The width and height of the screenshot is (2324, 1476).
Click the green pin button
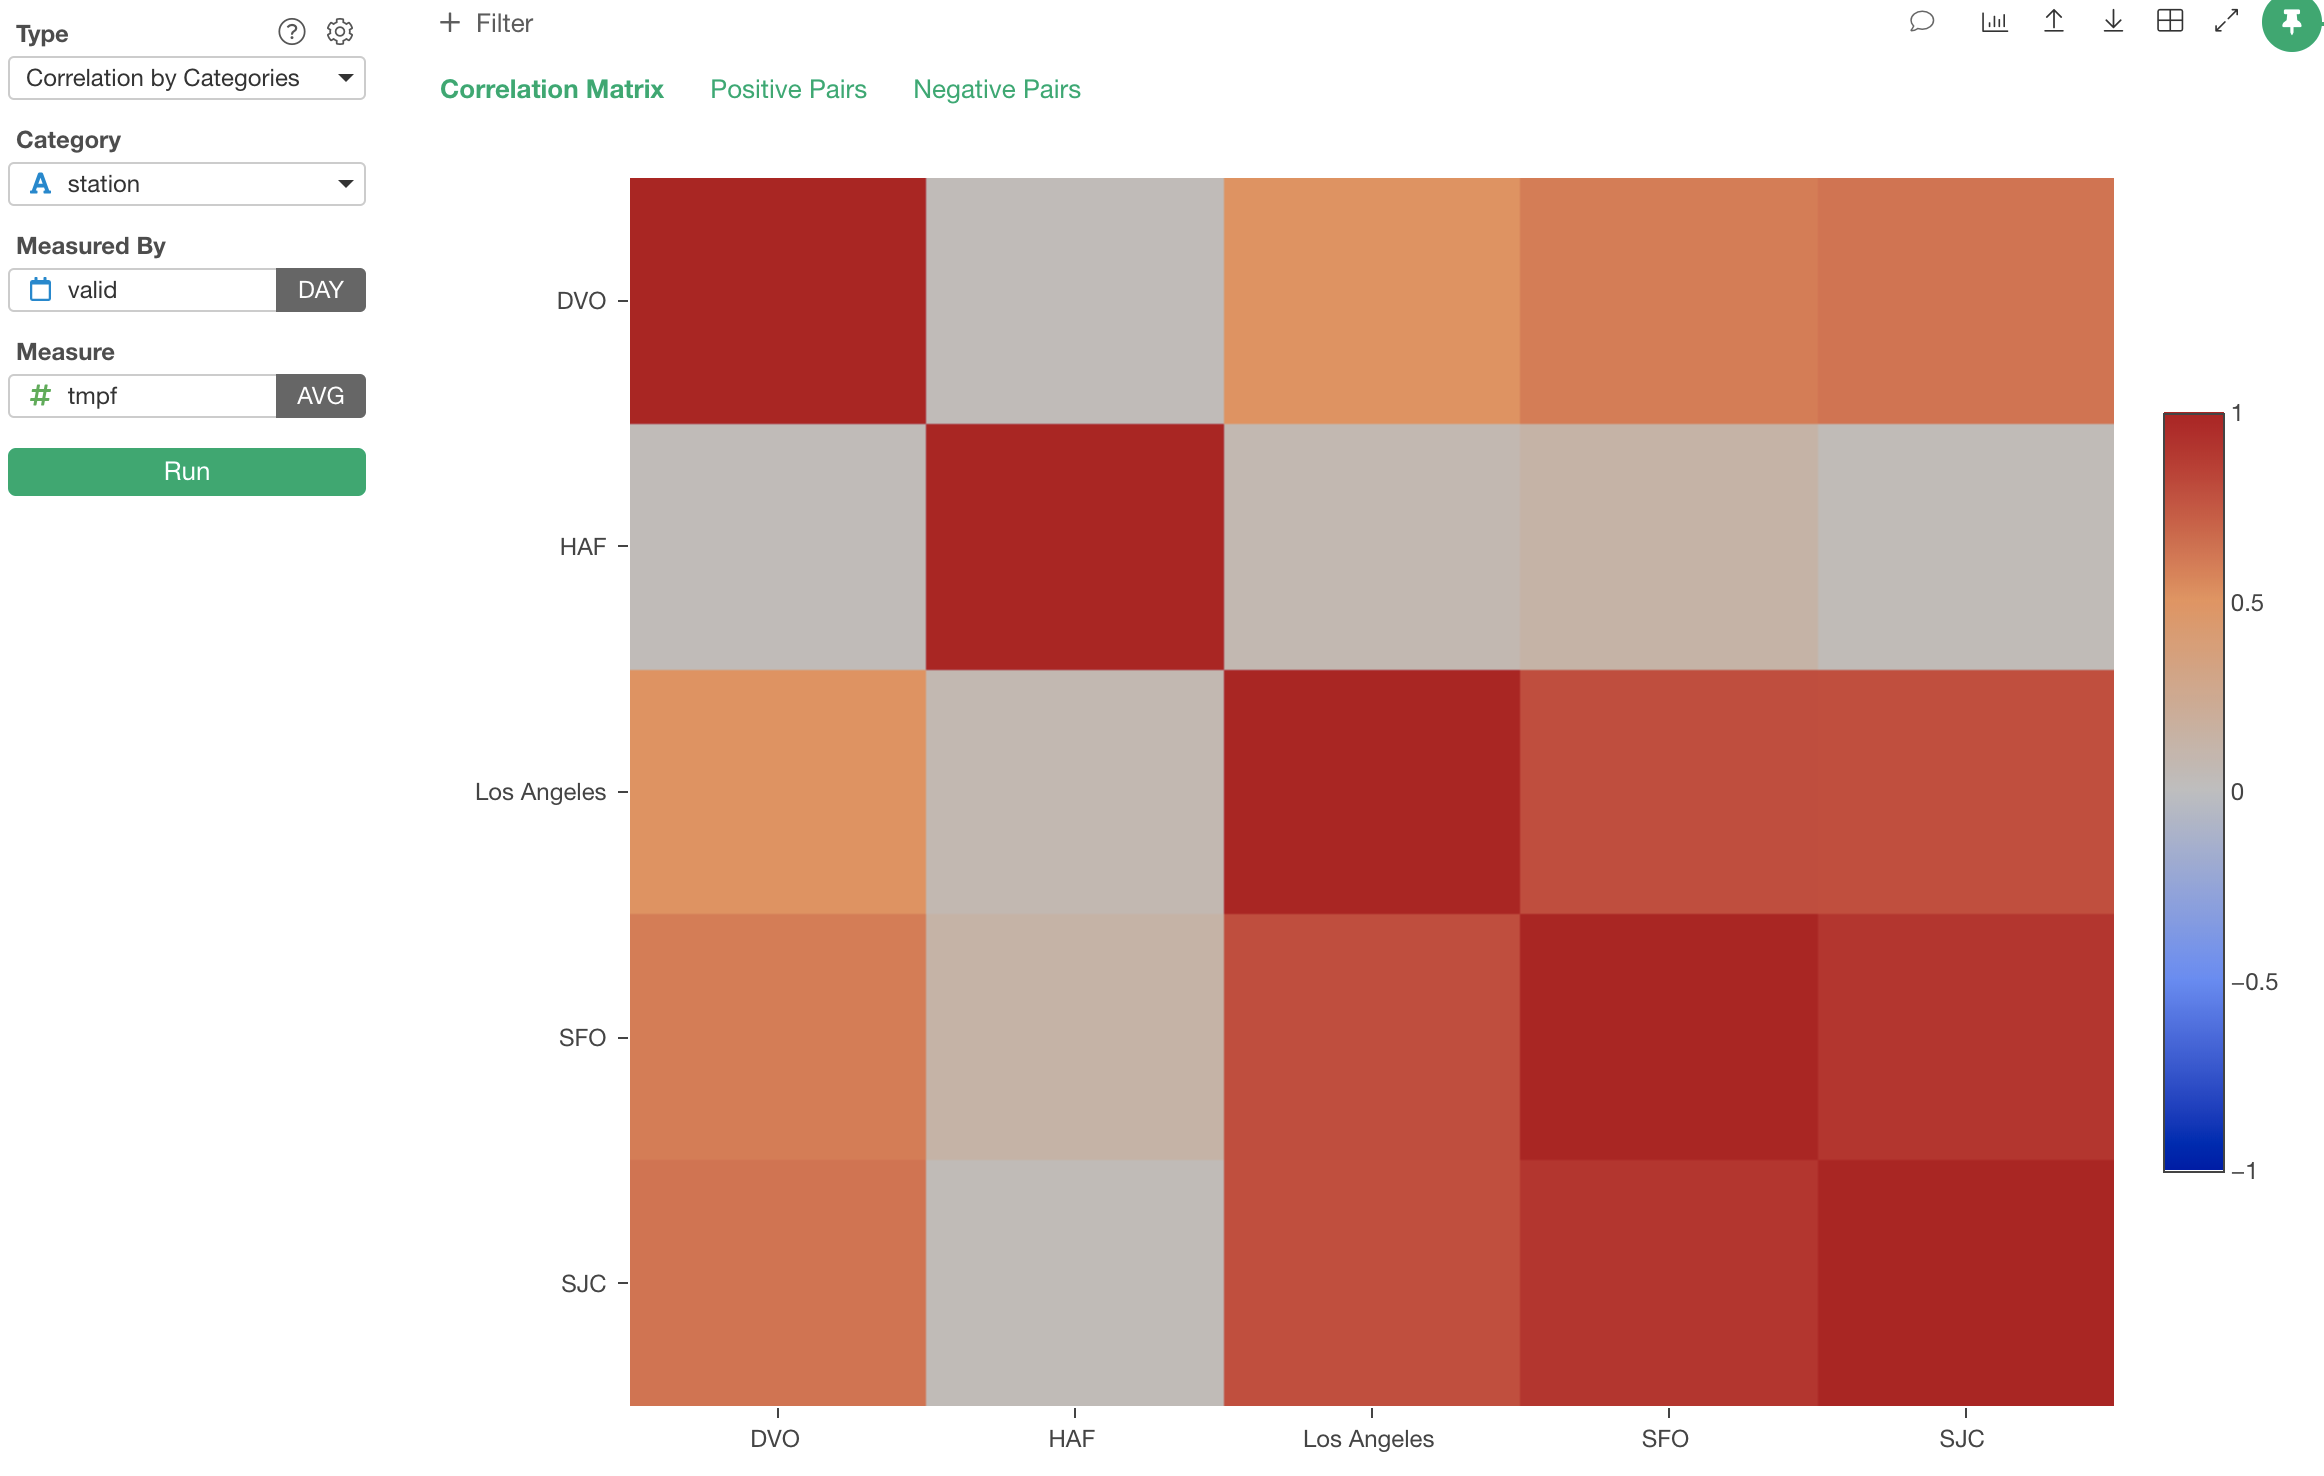pyautogui.click(x=2291, y=22)
